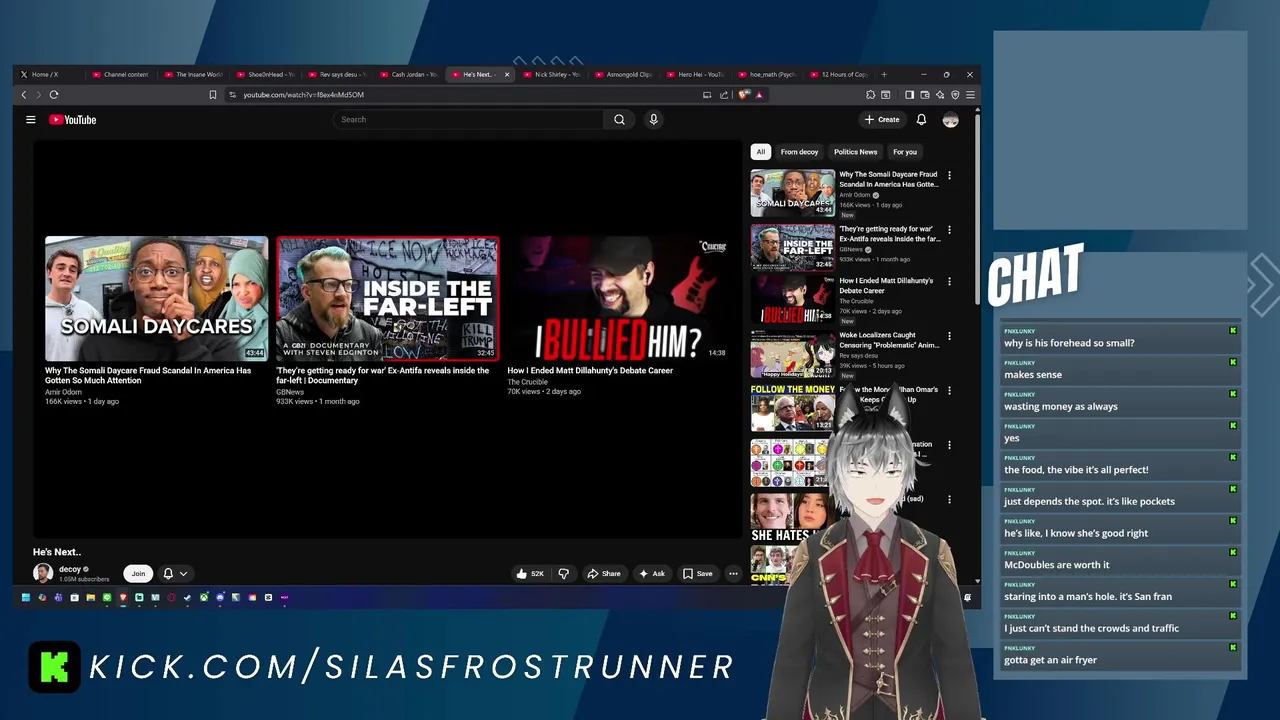Open the Somali Daycares endscreen thumbnail

click(156, 298)
